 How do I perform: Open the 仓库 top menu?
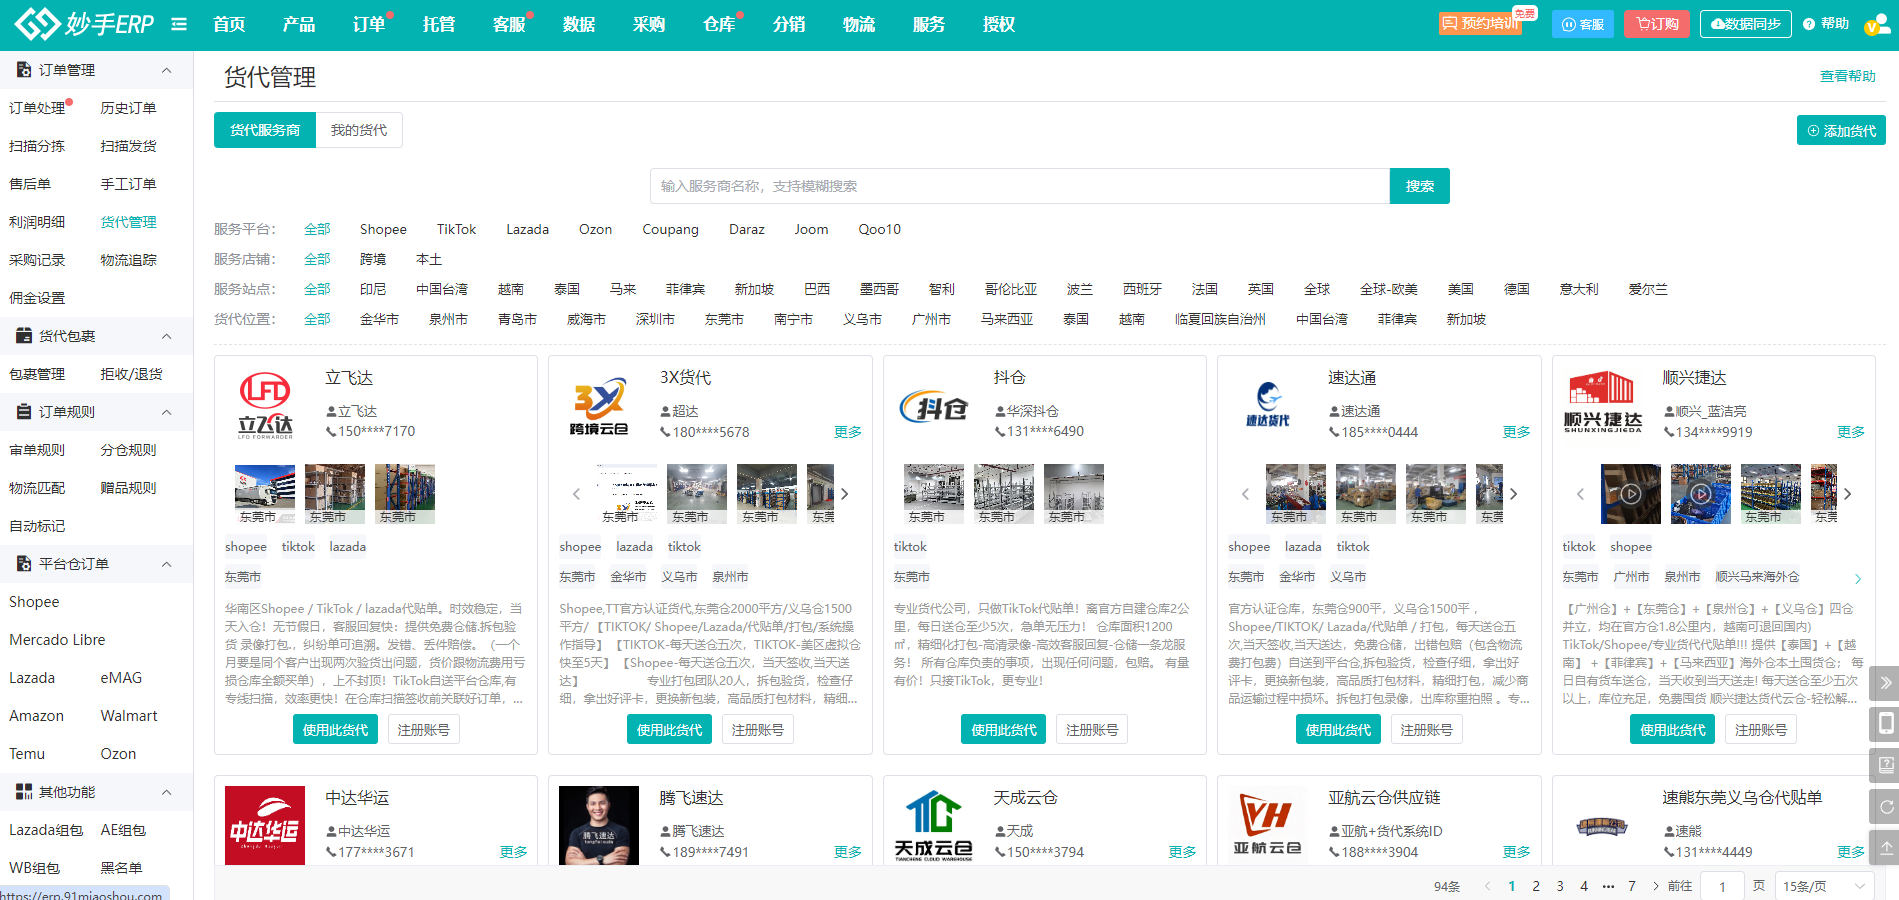tap(718, 24)
